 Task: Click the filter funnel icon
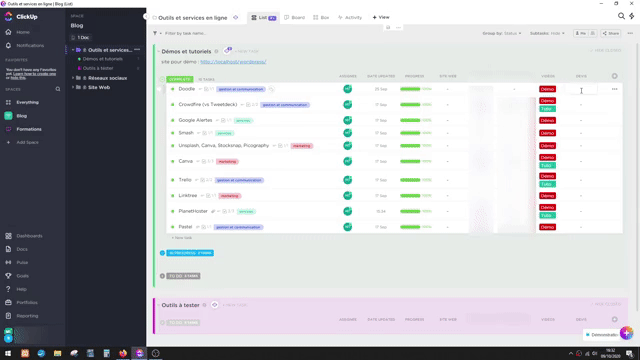tap(155, 33)
